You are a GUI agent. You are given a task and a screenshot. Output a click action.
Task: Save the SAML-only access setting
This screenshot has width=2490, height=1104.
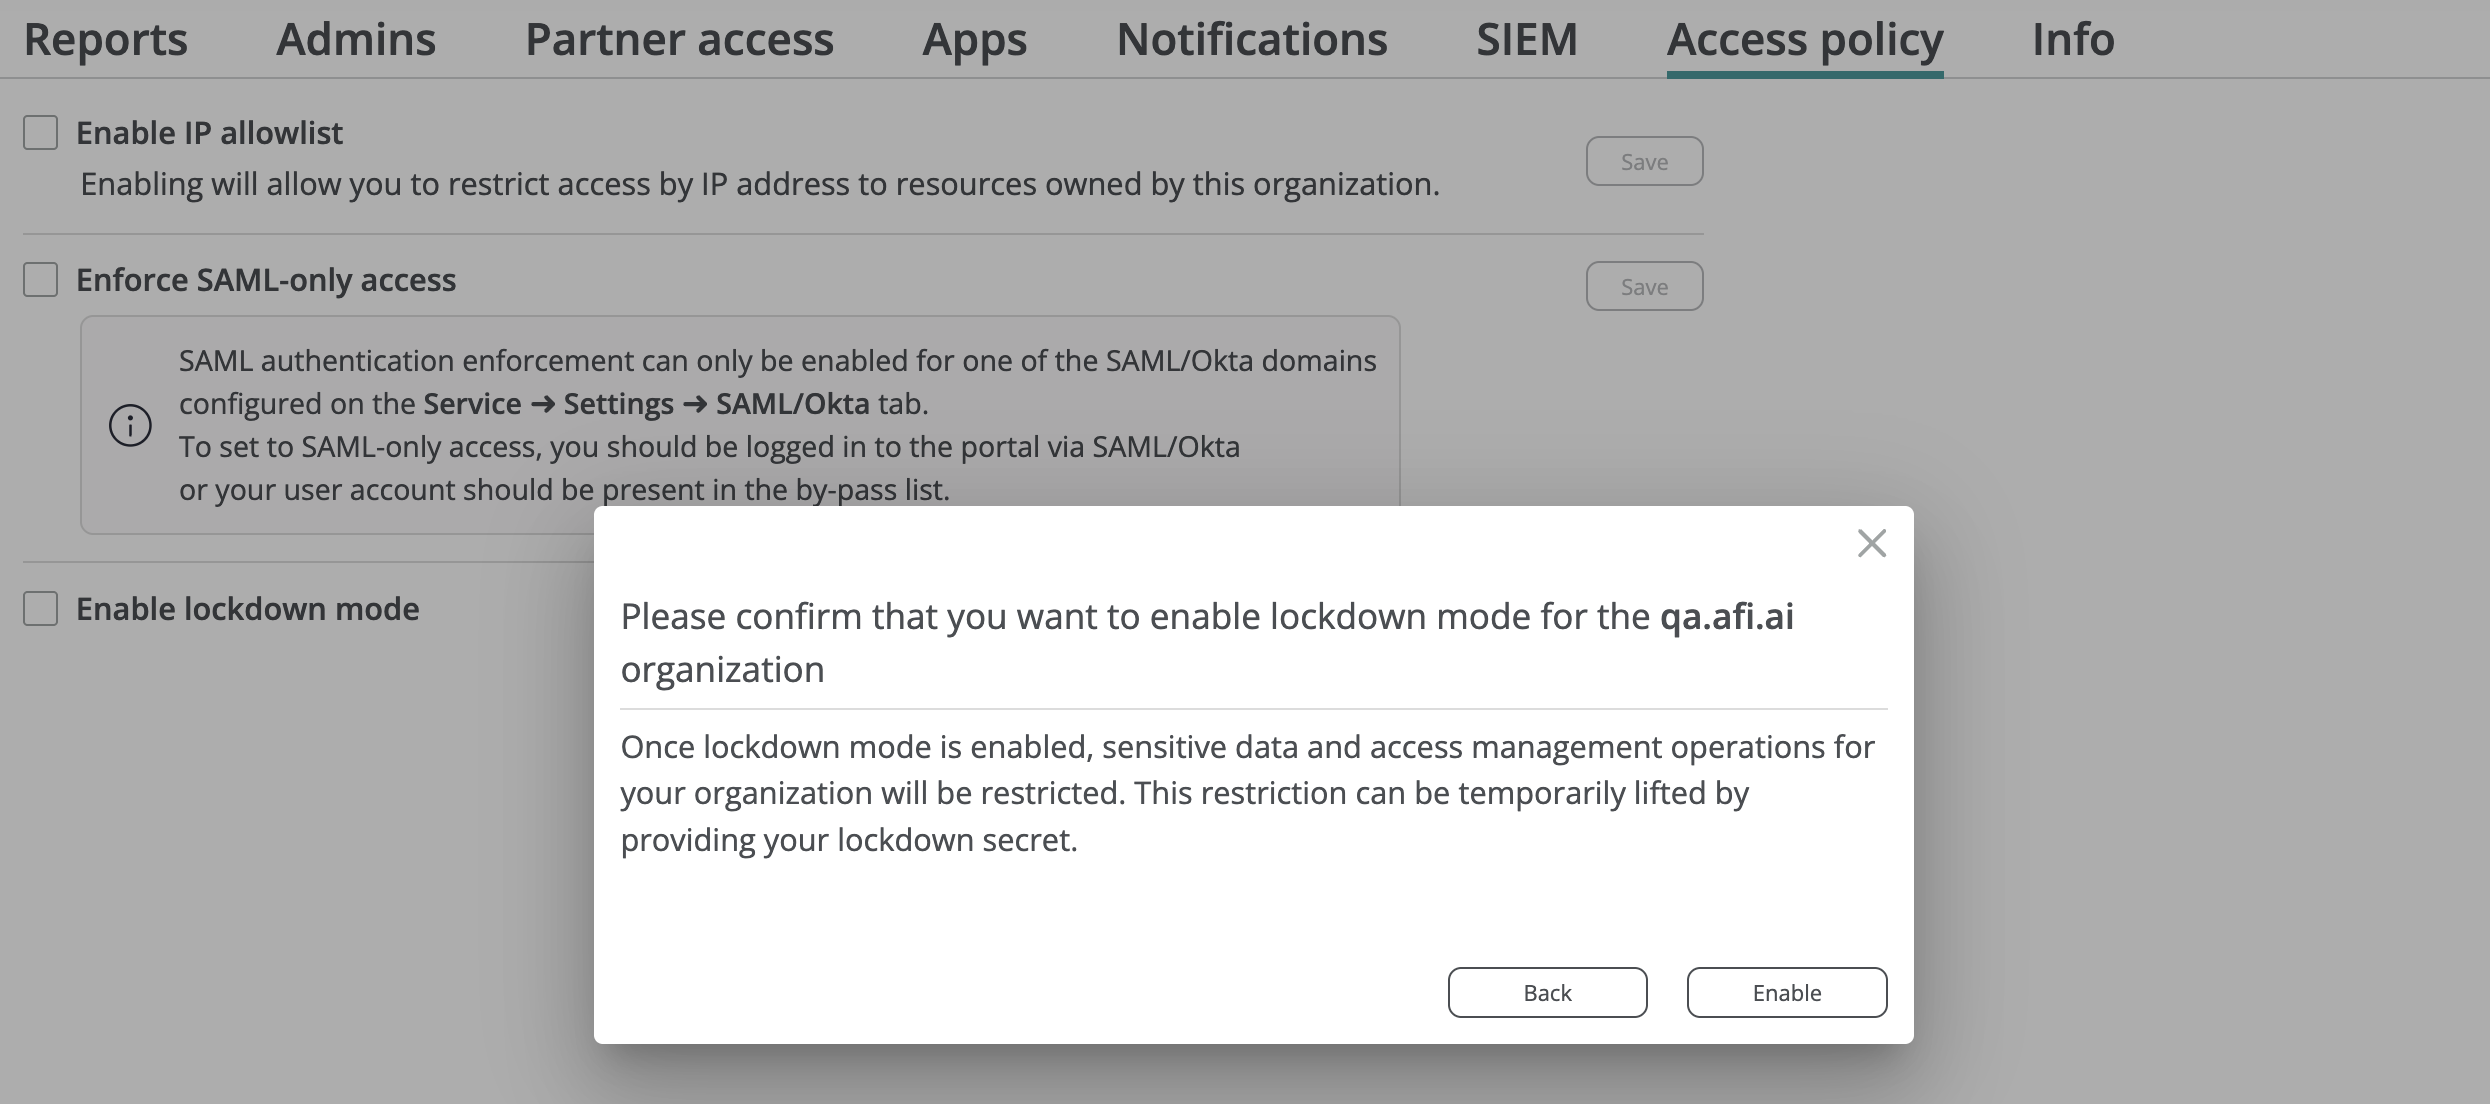pyautogui.click(x=1644, y=286)
